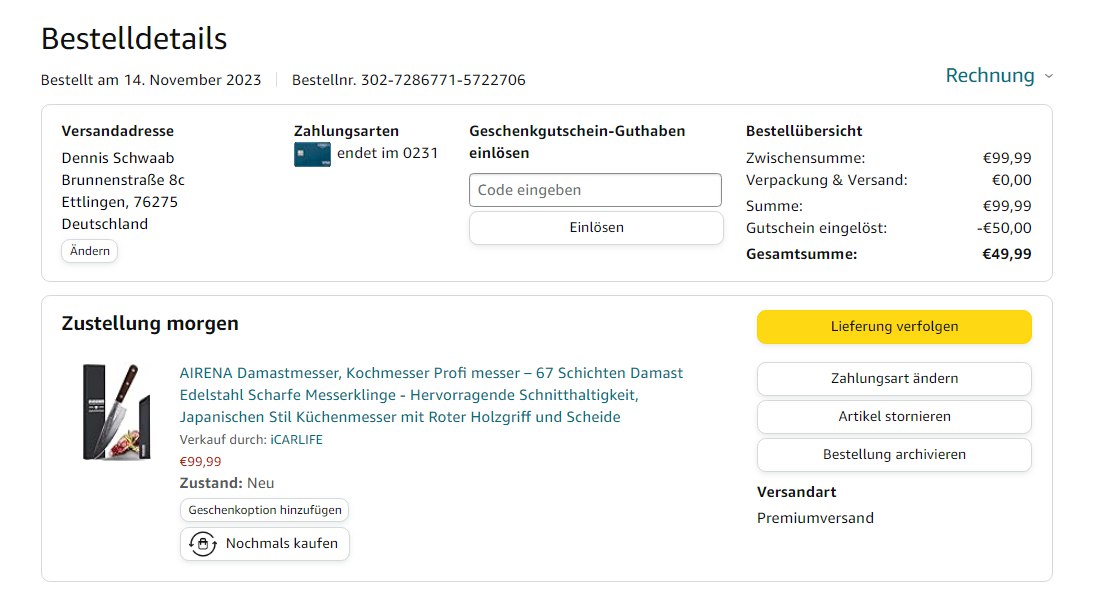
Task: Archive order with Bestellung archivieren
Action: pyautogui.click(x=894, y=454)
